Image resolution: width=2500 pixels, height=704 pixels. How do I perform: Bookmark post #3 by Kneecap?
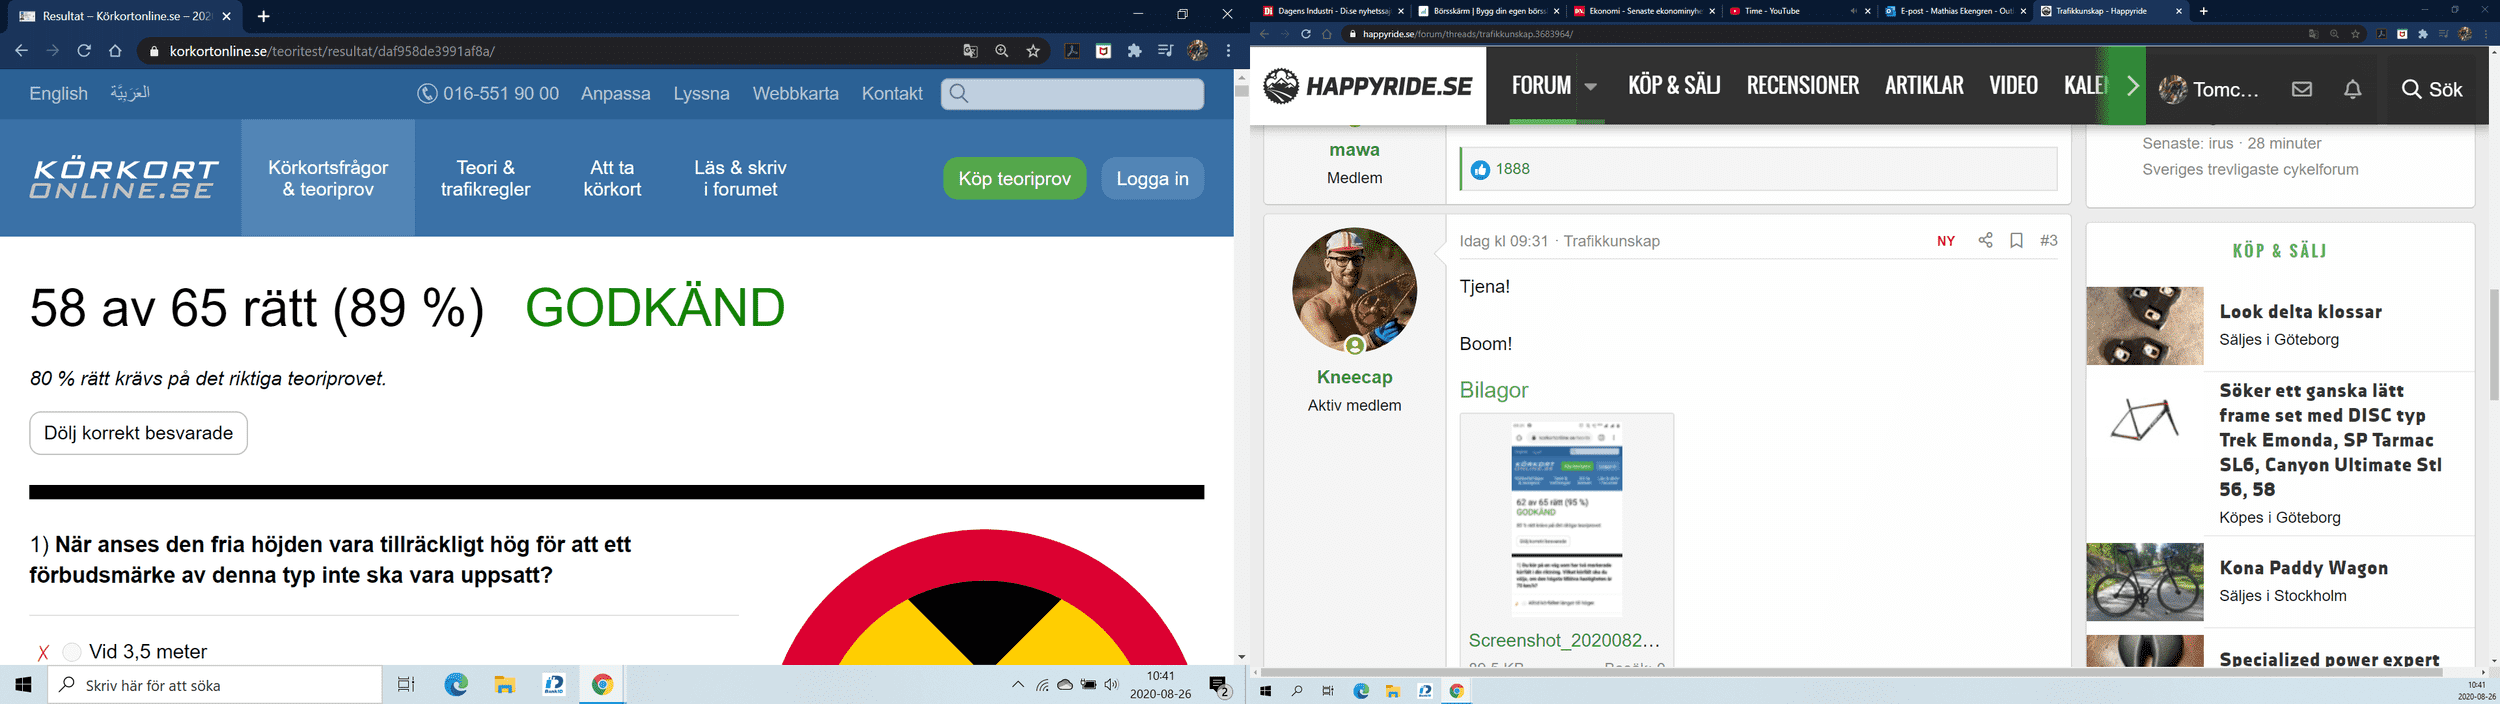(2016, 240)
